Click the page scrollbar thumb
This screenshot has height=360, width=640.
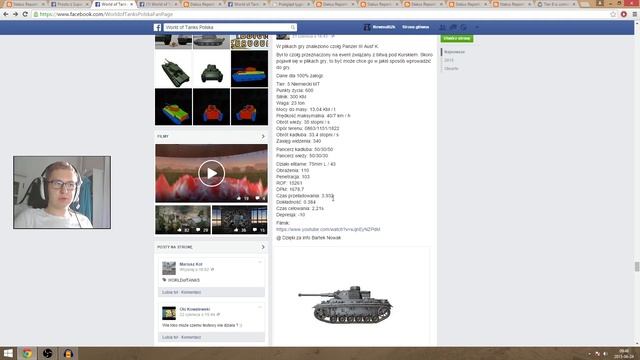point(637,267)
